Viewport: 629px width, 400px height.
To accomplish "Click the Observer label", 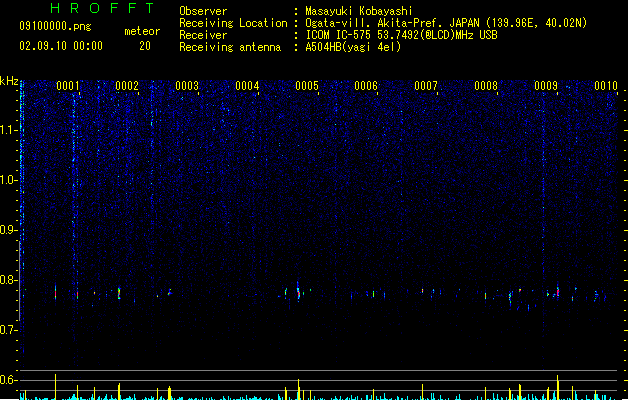I will 203,11.
